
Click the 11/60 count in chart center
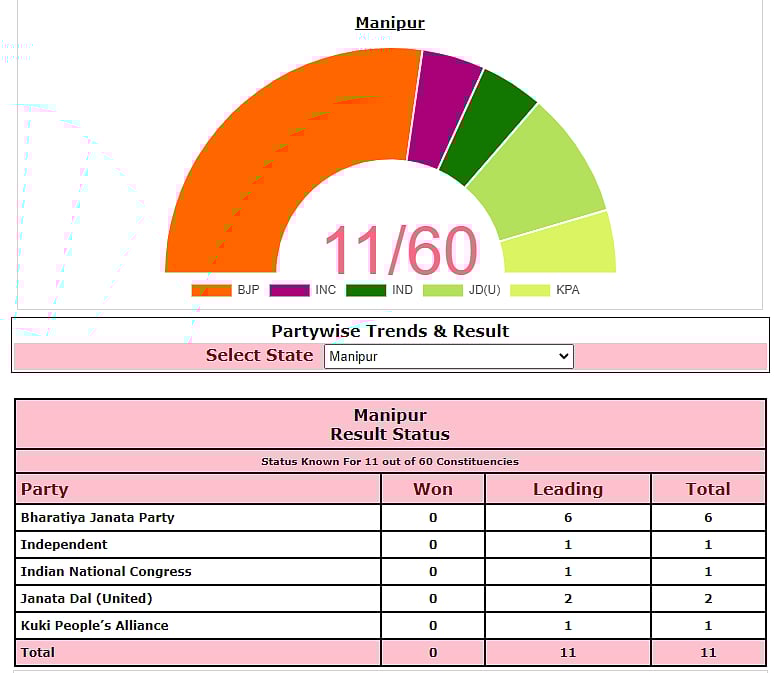pos(400,250)
